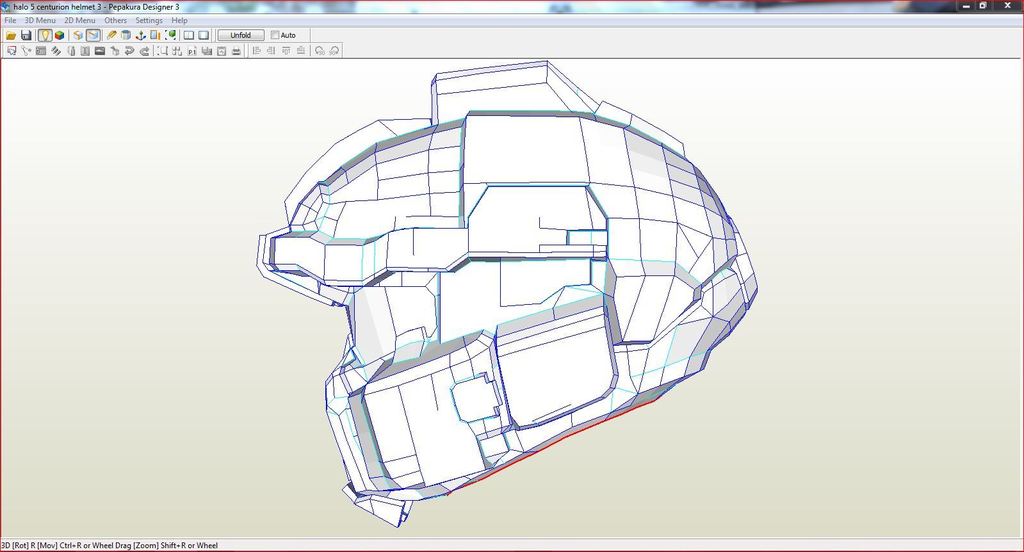Click the Unfold button
1024x552 pixels.
click(x=241, y=35)
